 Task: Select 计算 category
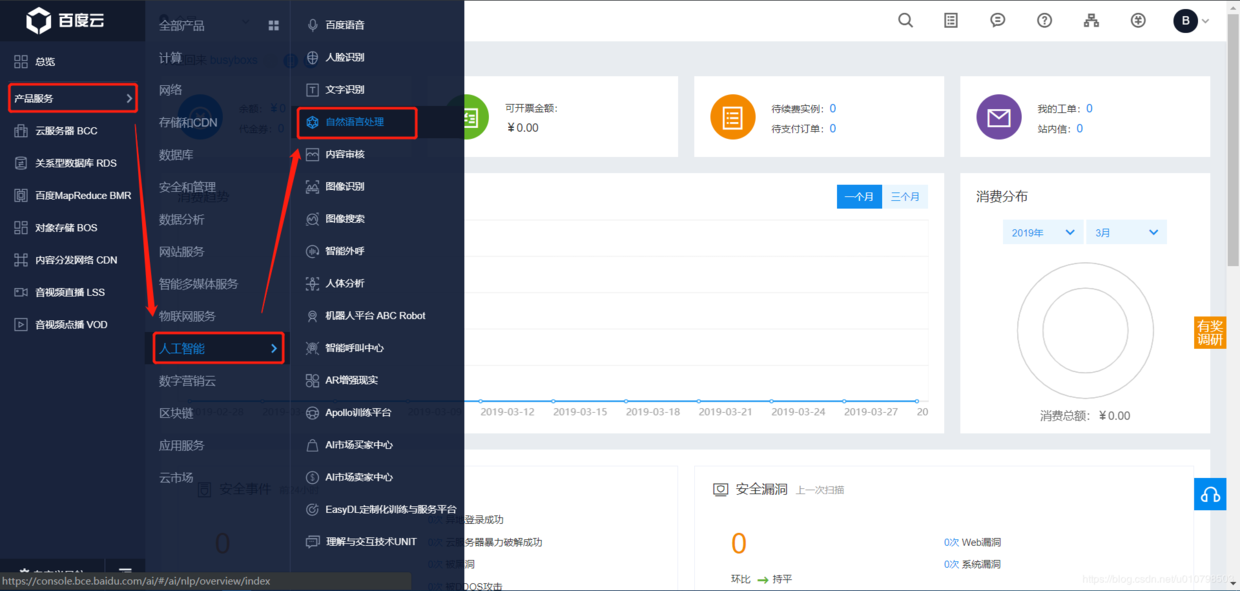170,58
